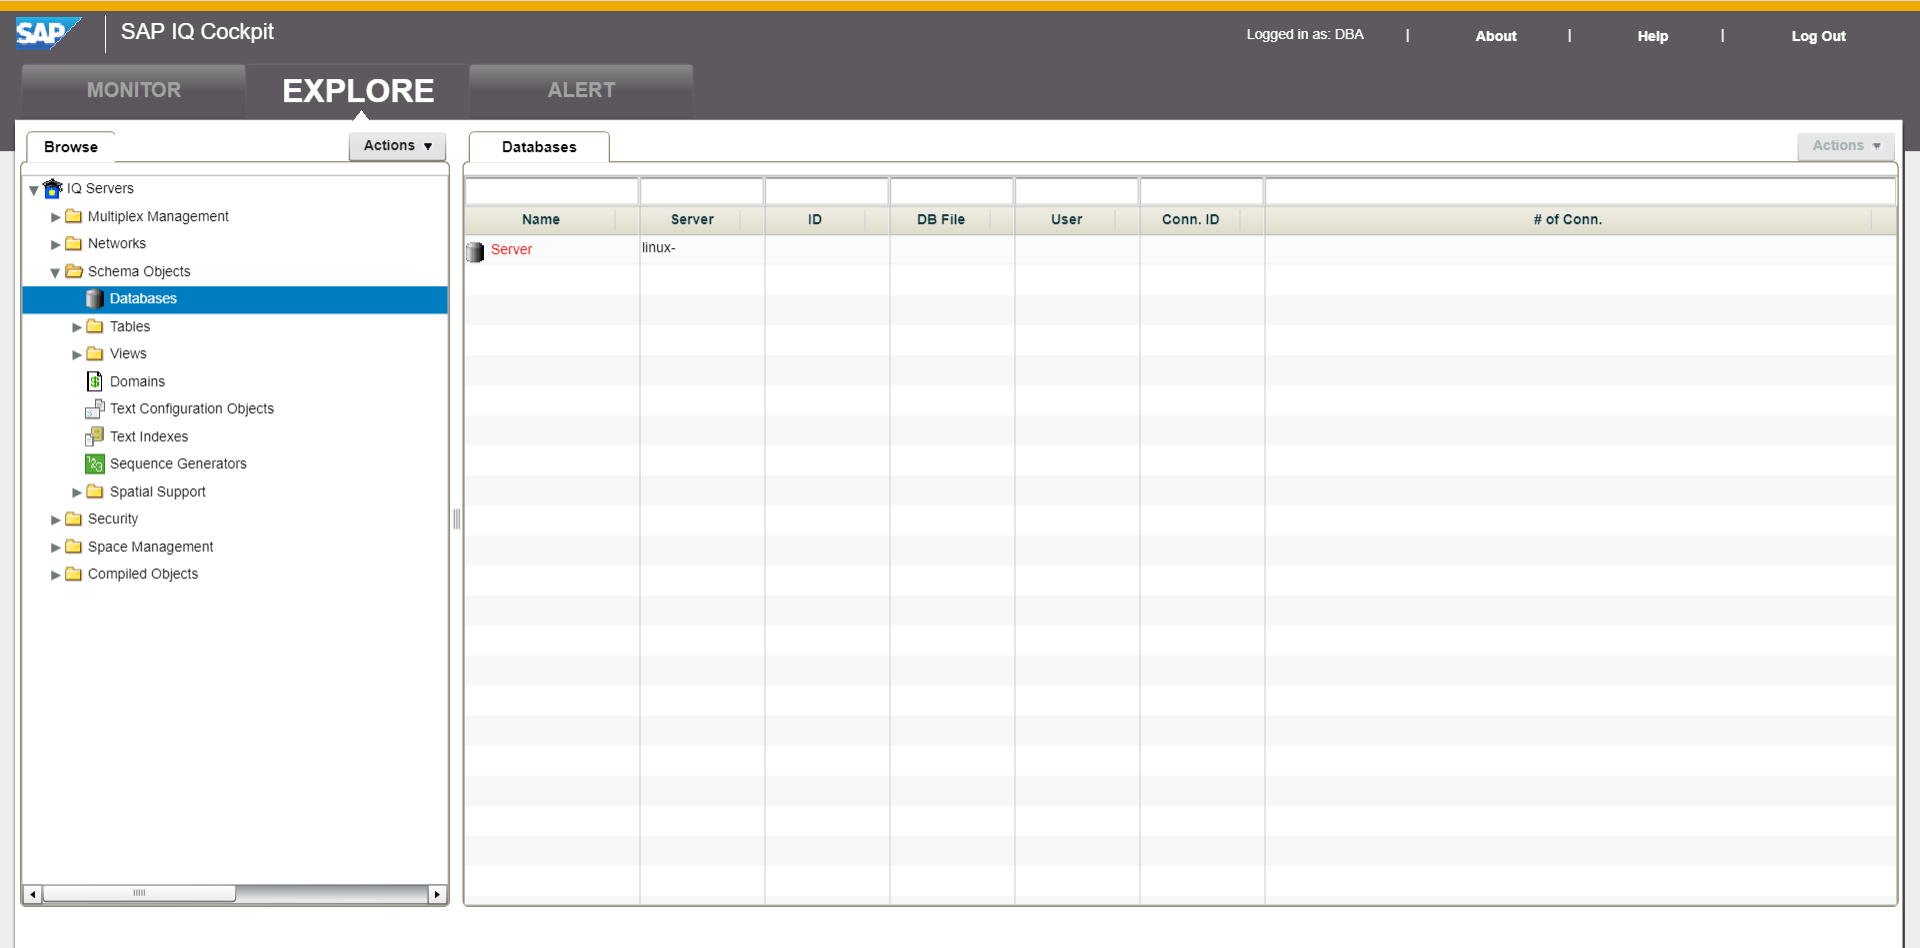The image size is (1920, 948).
Task: Switch to the ALERT tab
Action: 581,91
